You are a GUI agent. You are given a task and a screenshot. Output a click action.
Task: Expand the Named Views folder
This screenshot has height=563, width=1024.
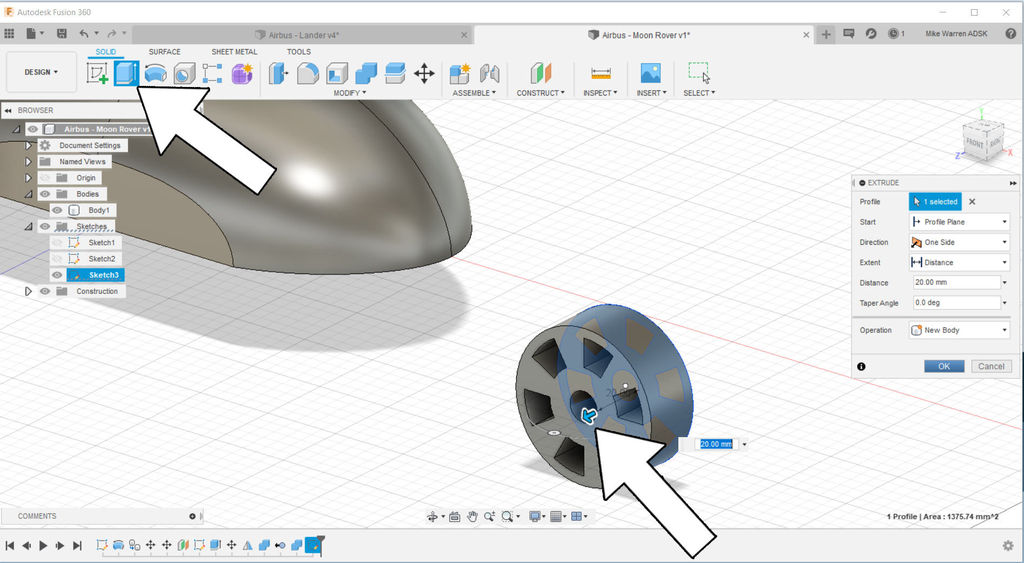[x=28, y=161]
